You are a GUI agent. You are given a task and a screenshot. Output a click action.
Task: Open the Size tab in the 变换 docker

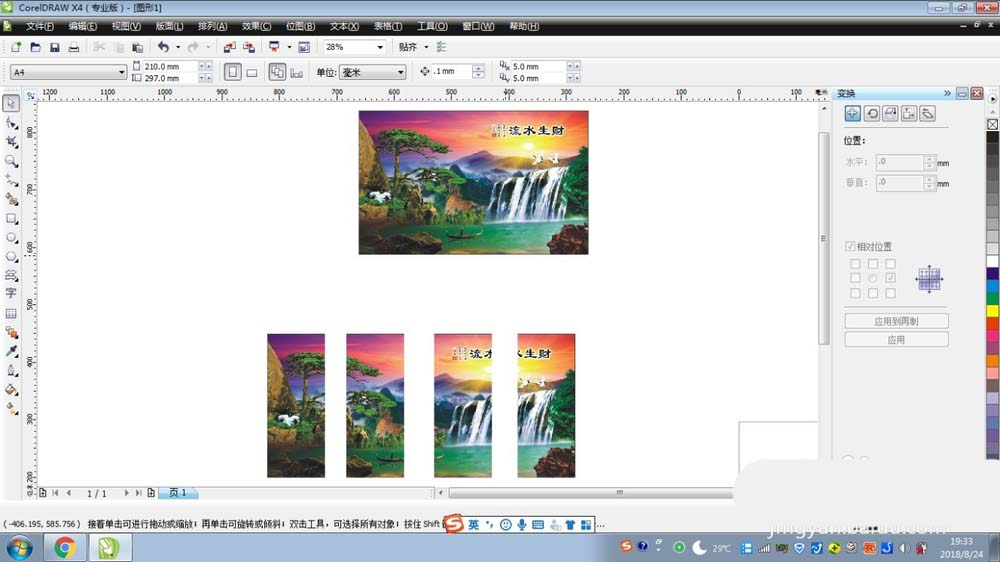(909, 114)
